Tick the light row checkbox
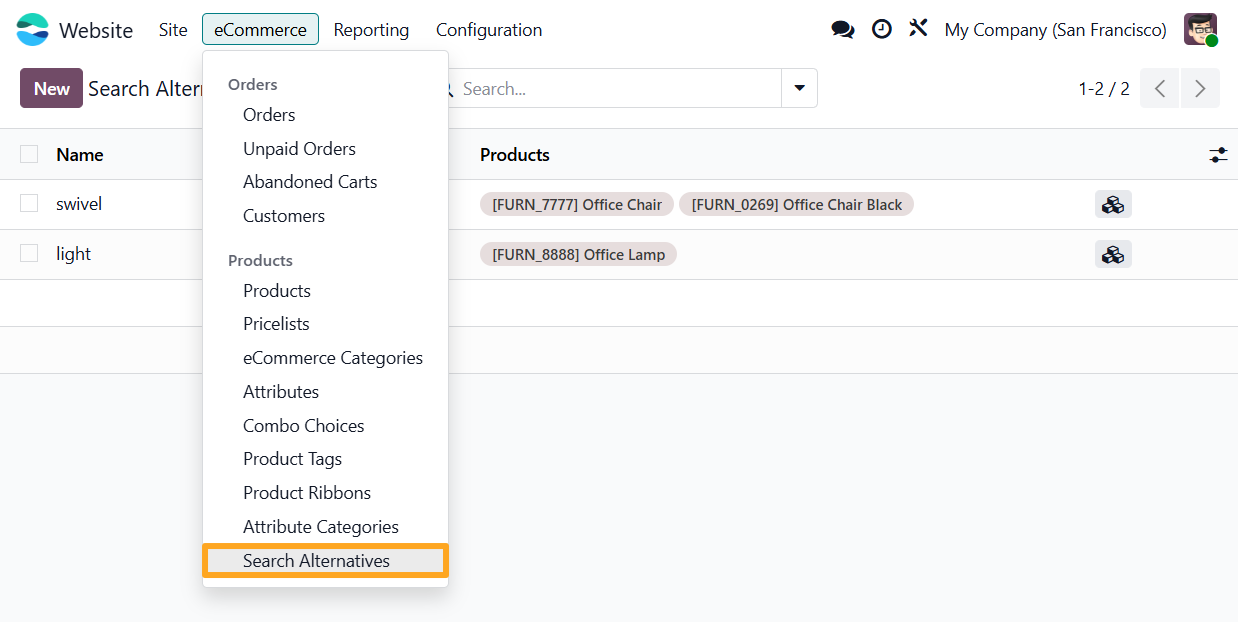 pyautogui.click(x=29, y=254)
